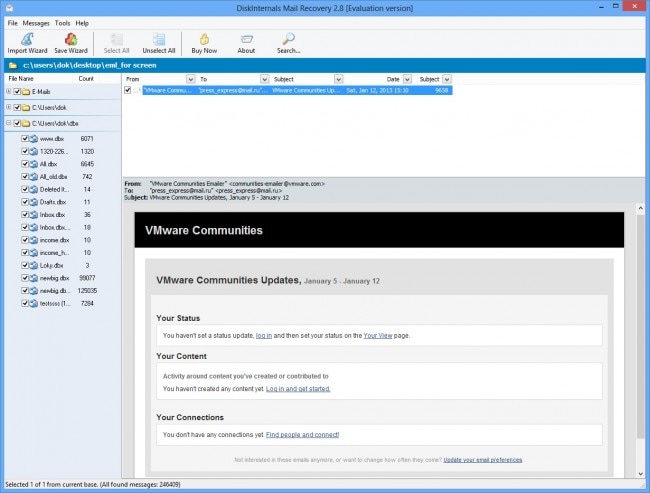650x493 pixels.
Task: Select the VMware Communities message row
Action: click(x=297, y=90)
